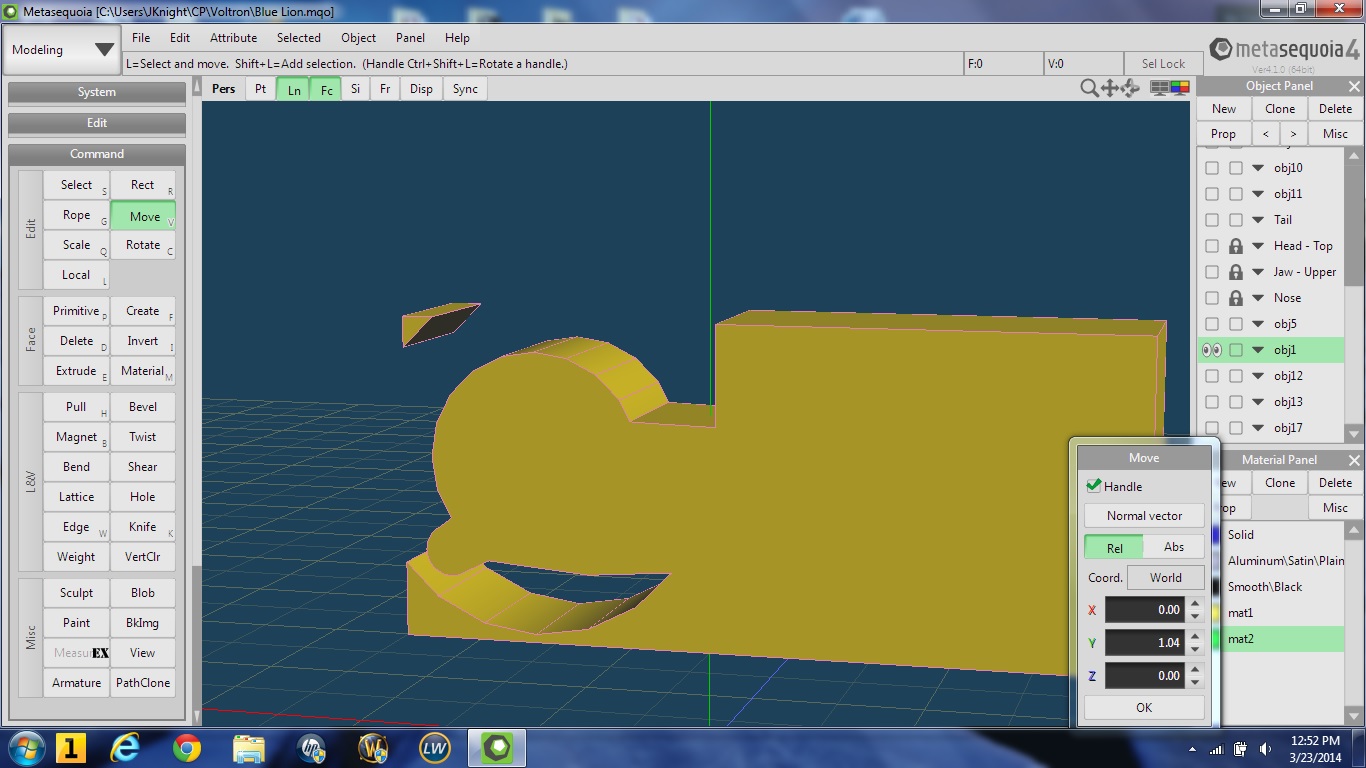Click the Material Panel scroll up arrow
Viewport: 1366px width, 768px height.
[1355, 529]
